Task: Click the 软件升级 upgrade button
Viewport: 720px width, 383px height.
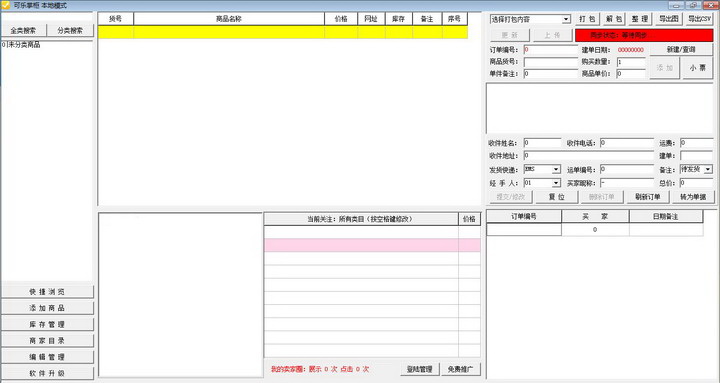Action: [x=47, y=373]
